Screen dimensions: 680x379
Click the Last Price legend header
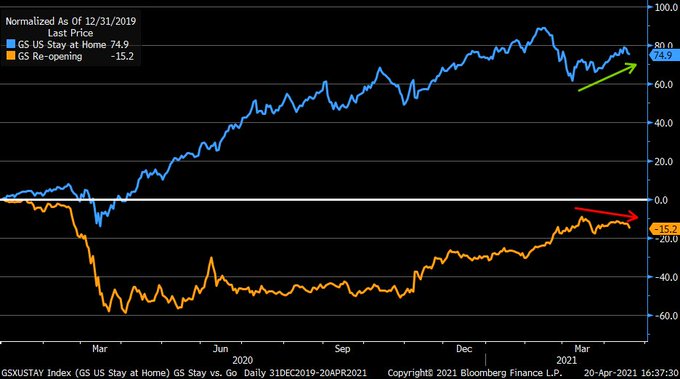pyautogui.click(x=70, y=33)
